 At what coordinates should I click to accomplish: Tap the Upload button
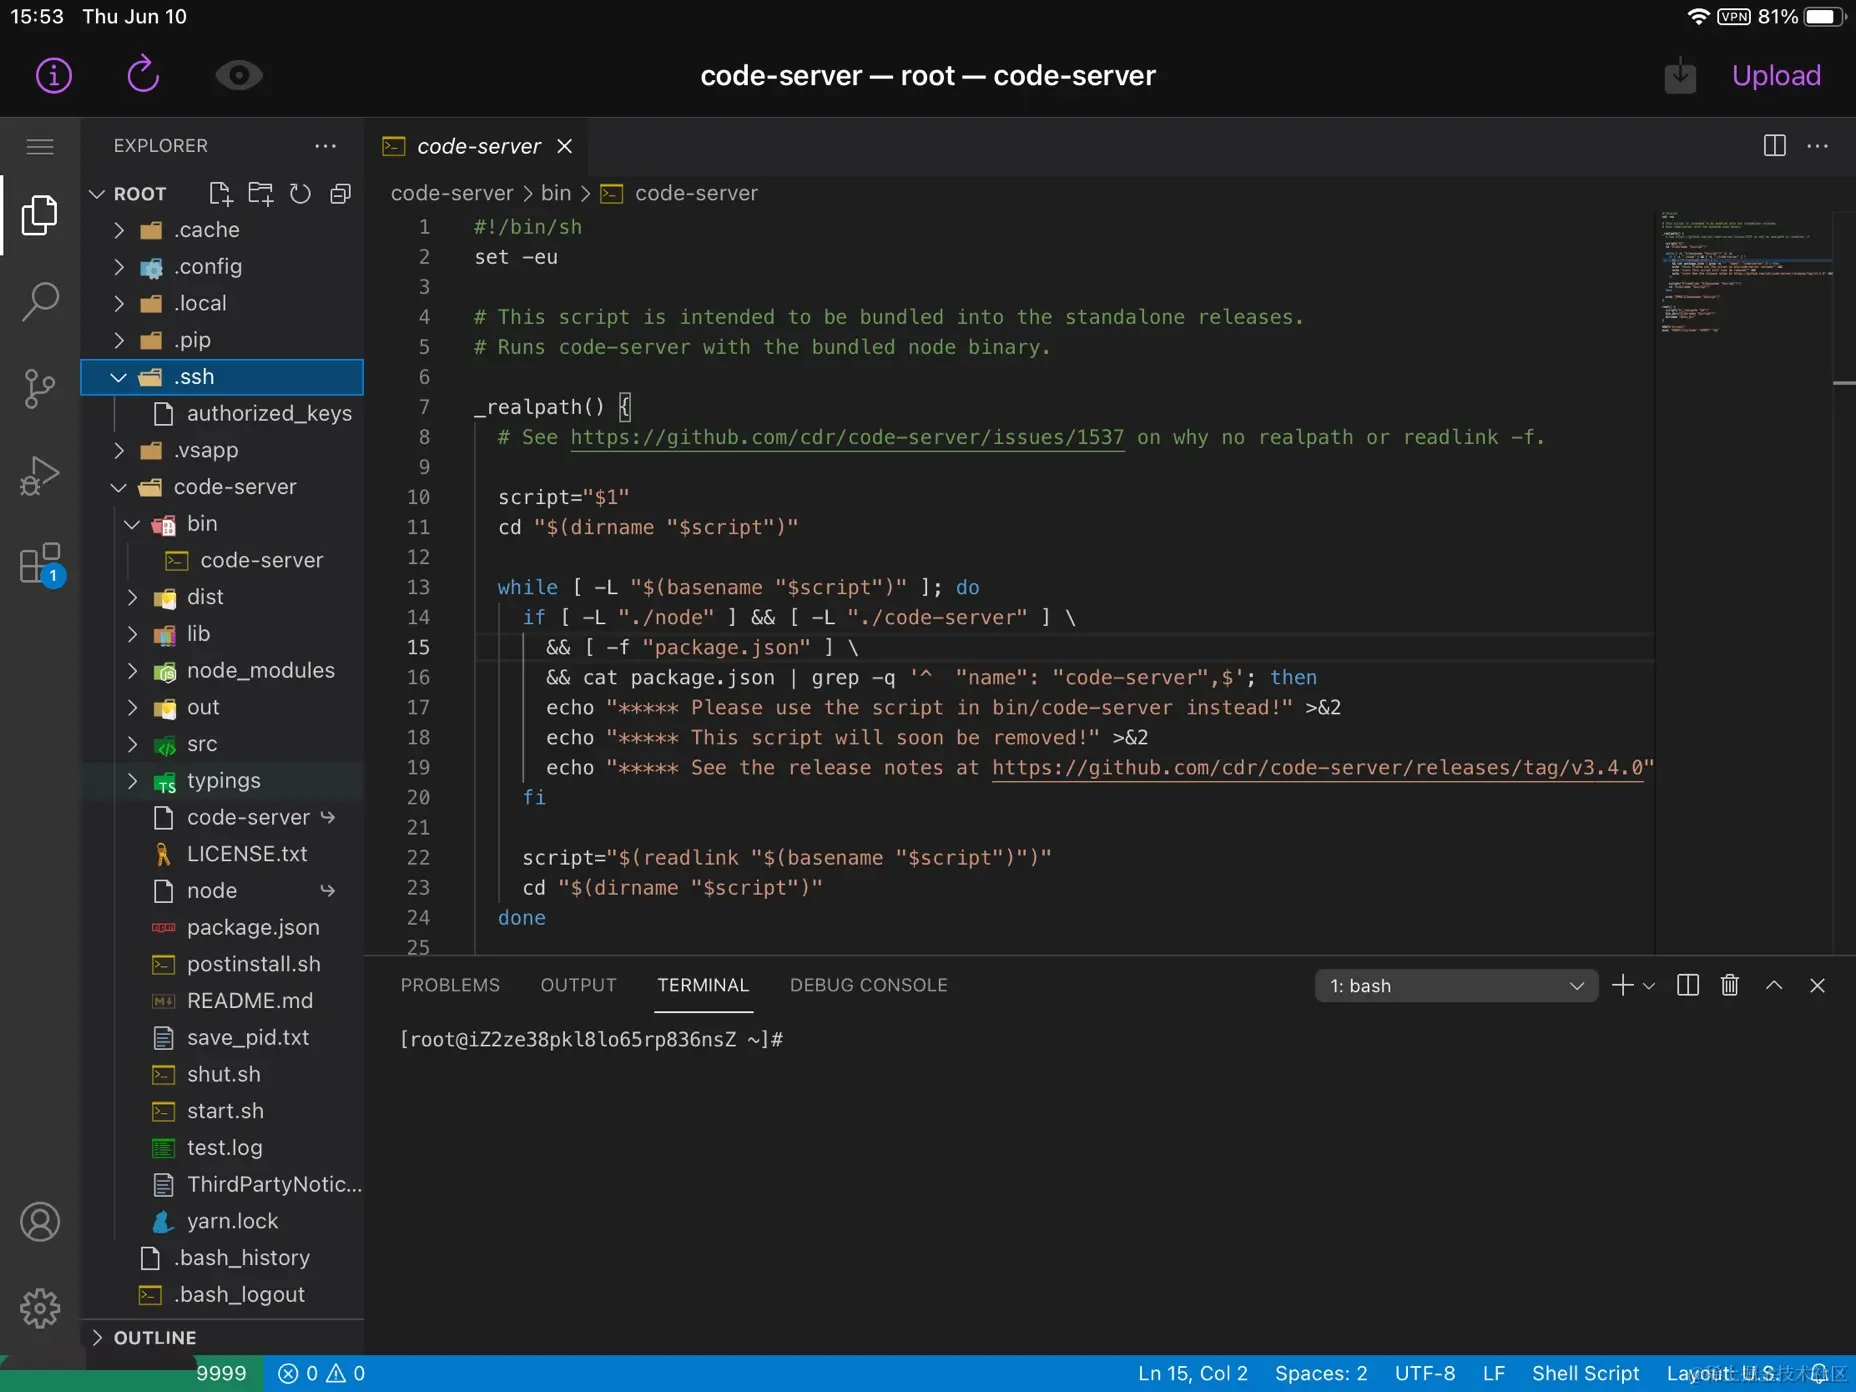click(1776, 75)
